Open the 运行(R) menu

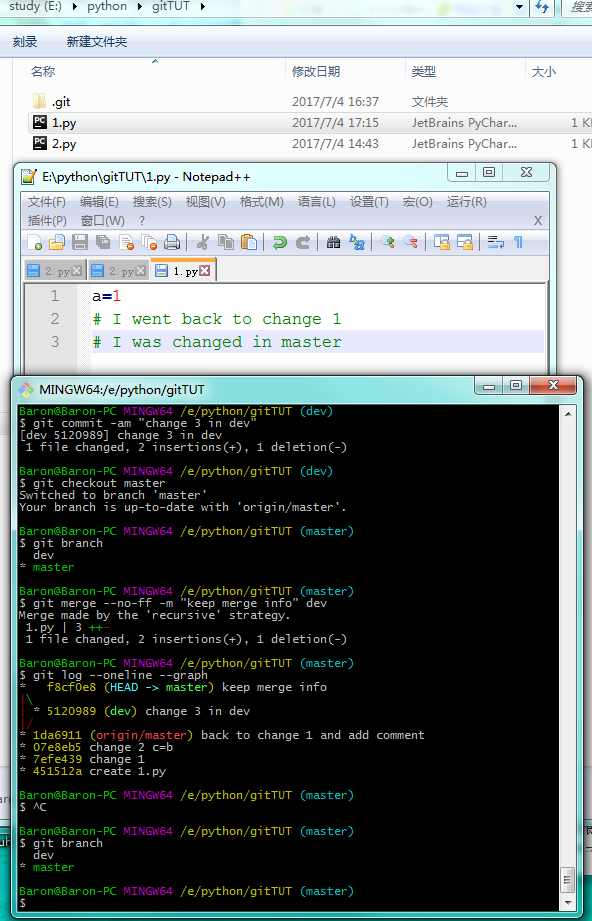pyautogui.click(x=466, y=202)
